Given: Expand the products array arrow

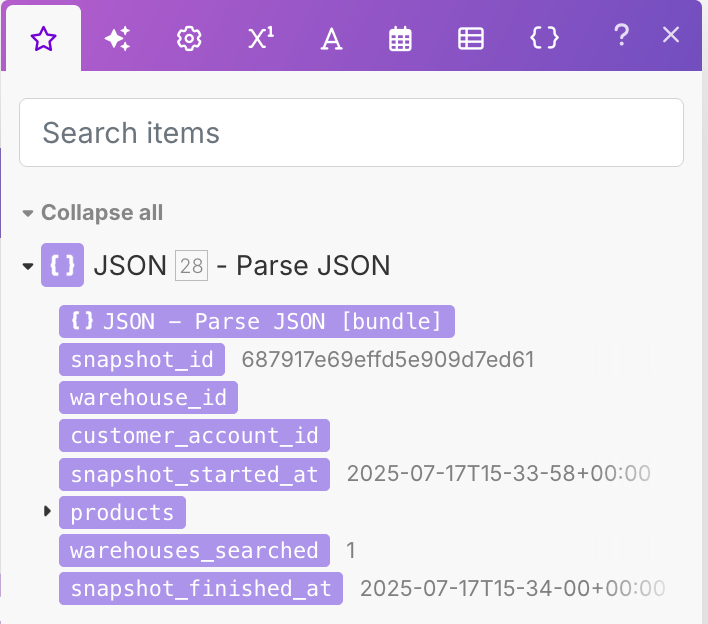Looking at the screenshot, I should [47, 512].
